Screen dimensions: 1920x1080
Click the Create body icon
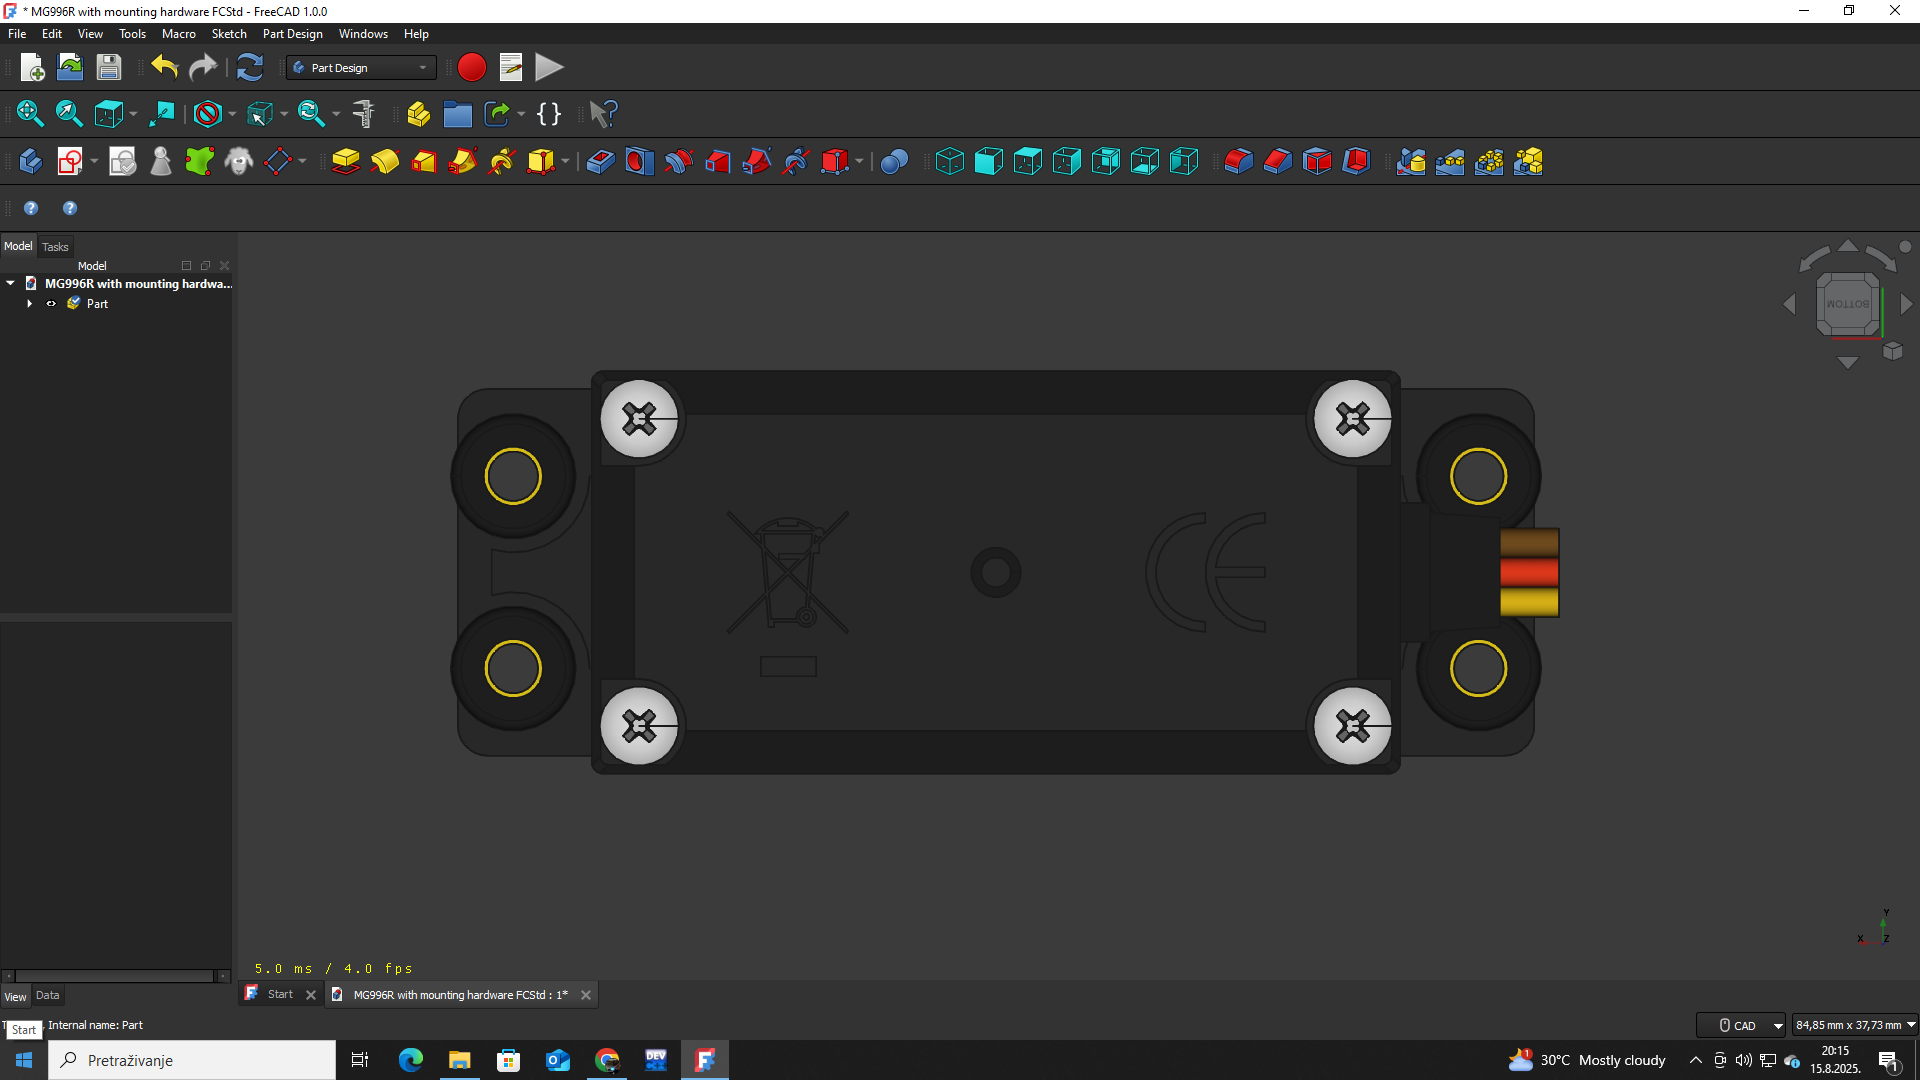tap(30, 162)
